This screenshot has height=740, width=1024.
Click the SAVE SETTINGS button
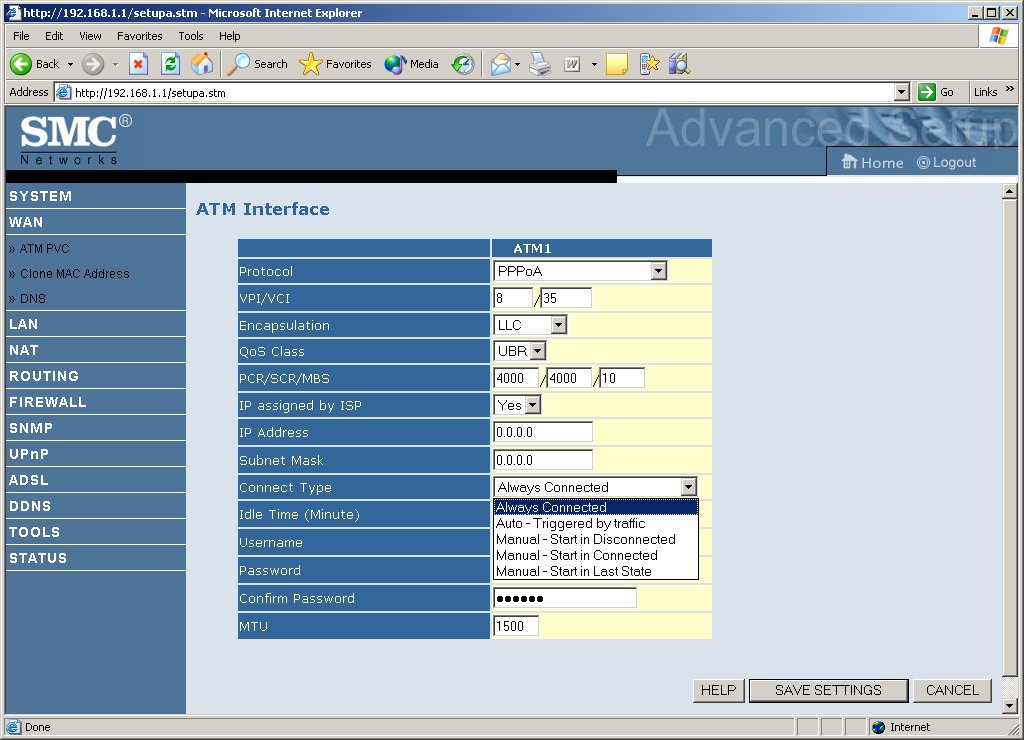pyautogui.click(x=828, y=690)
